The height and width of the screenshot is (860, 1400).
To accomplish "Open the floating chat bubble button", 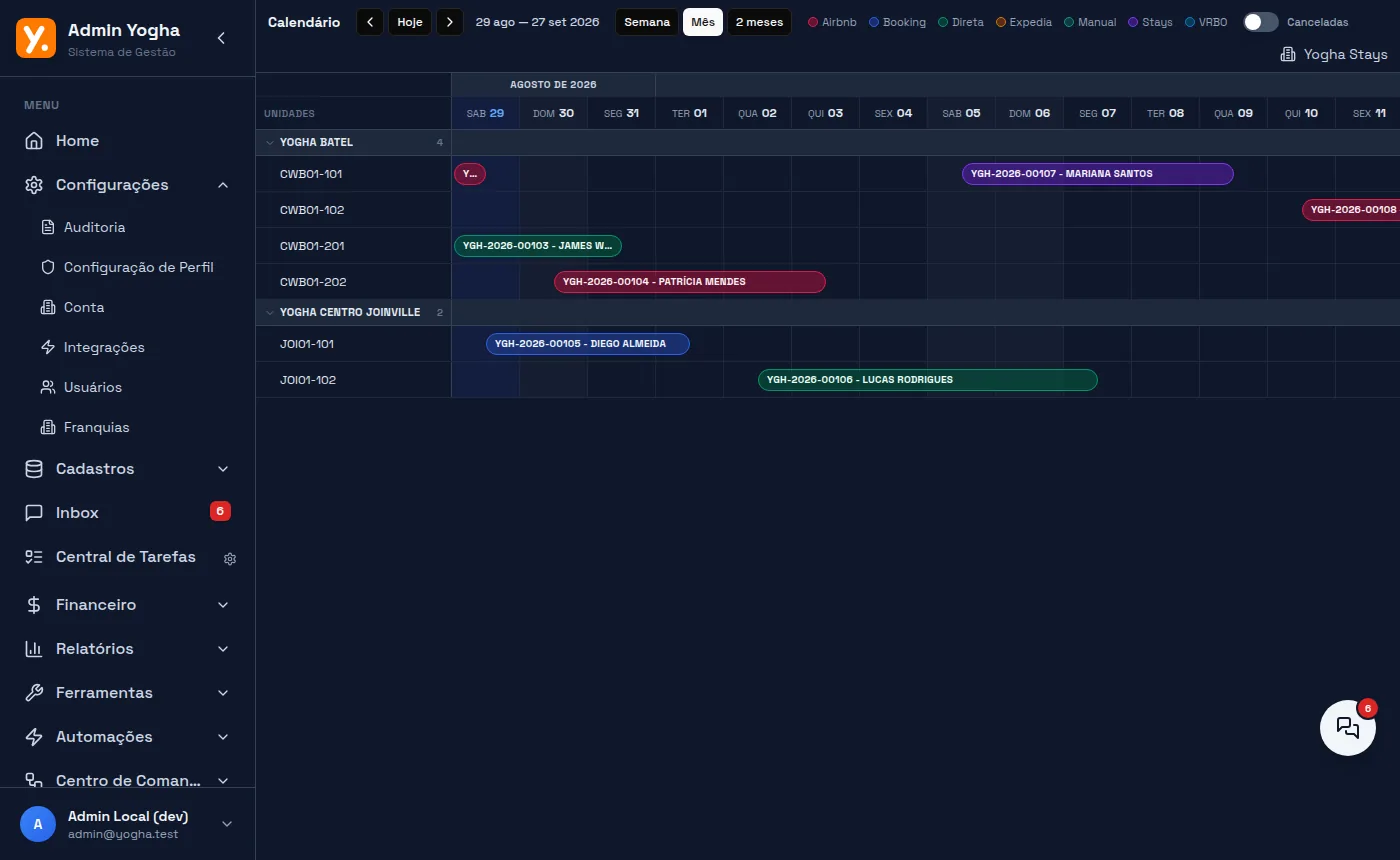I will (1348, 727).
